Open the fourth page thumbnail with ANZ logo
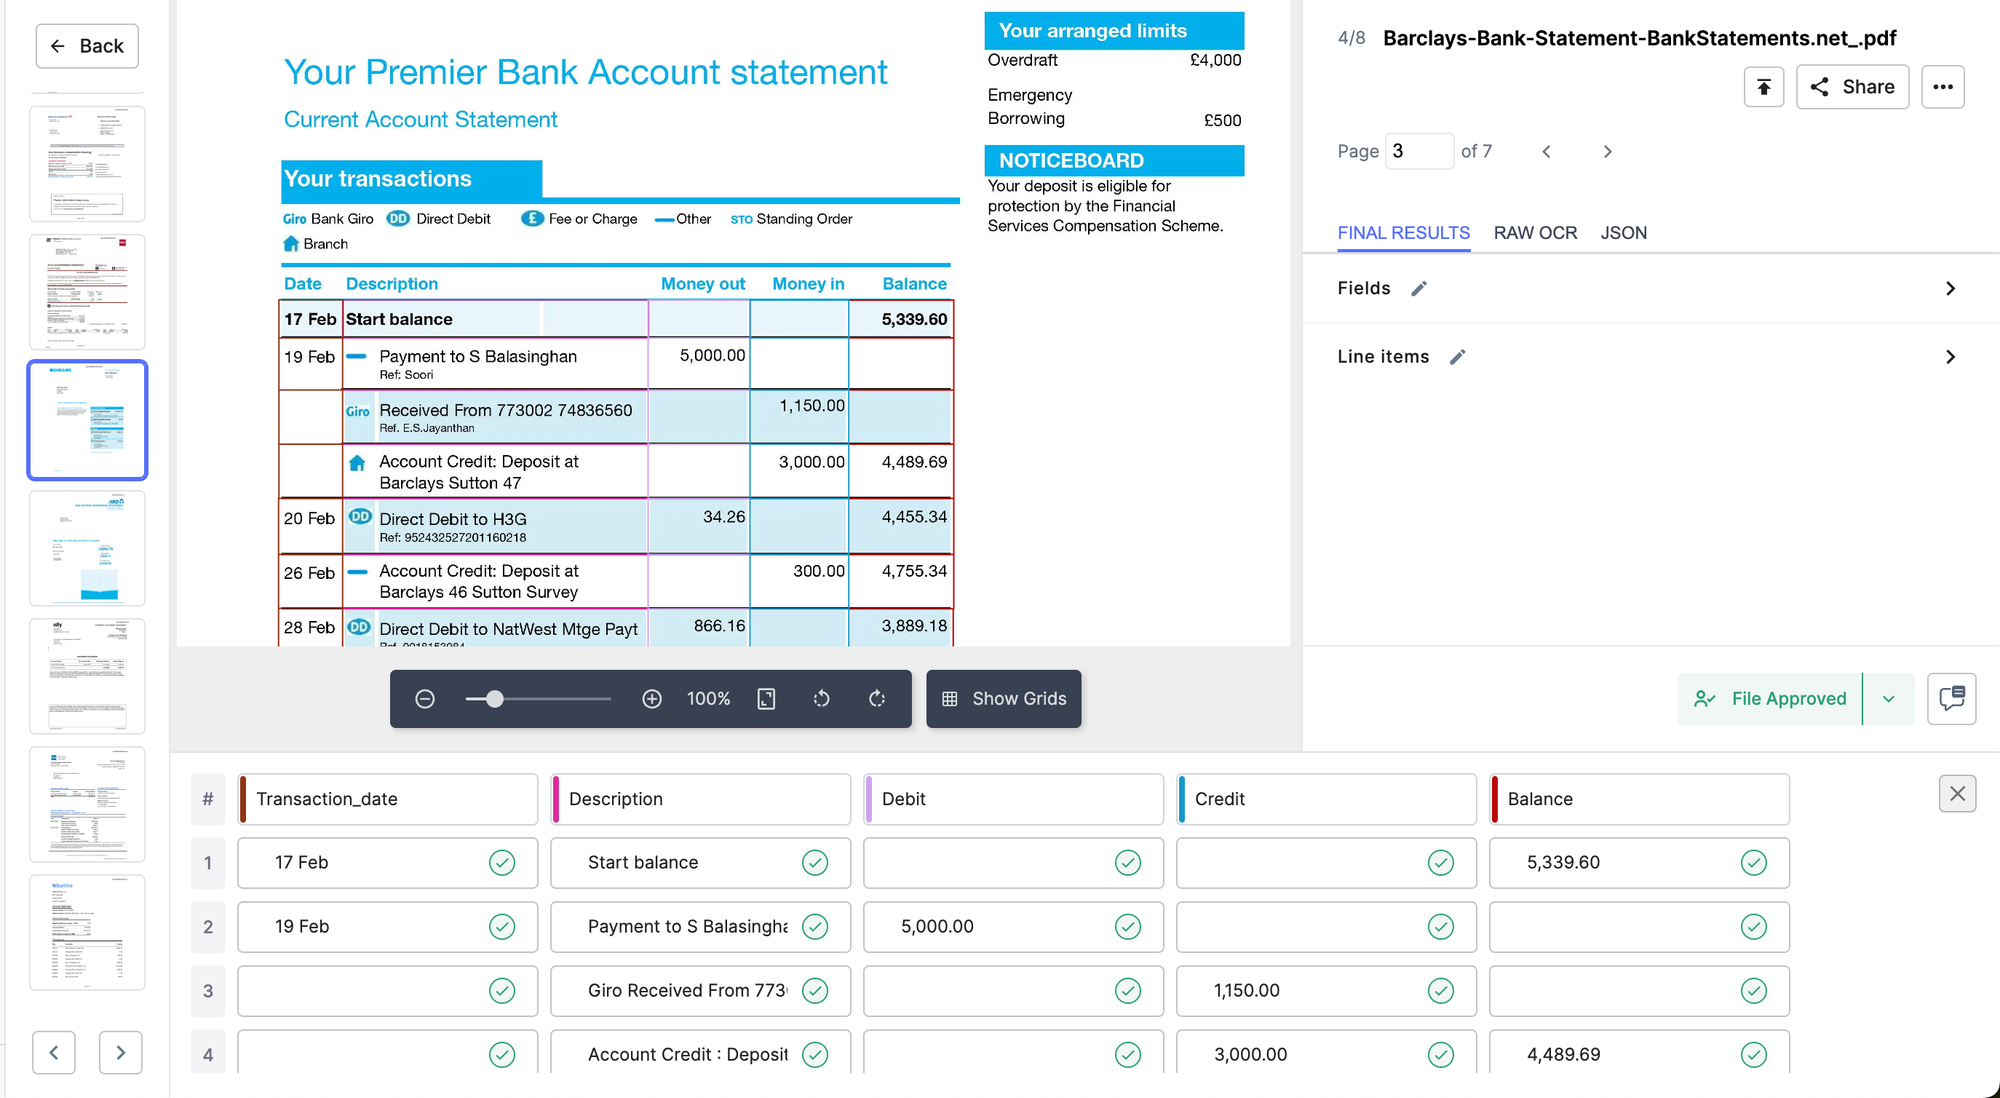The height and width of the screenshot is (1098, 2000). tap(87, 548)
